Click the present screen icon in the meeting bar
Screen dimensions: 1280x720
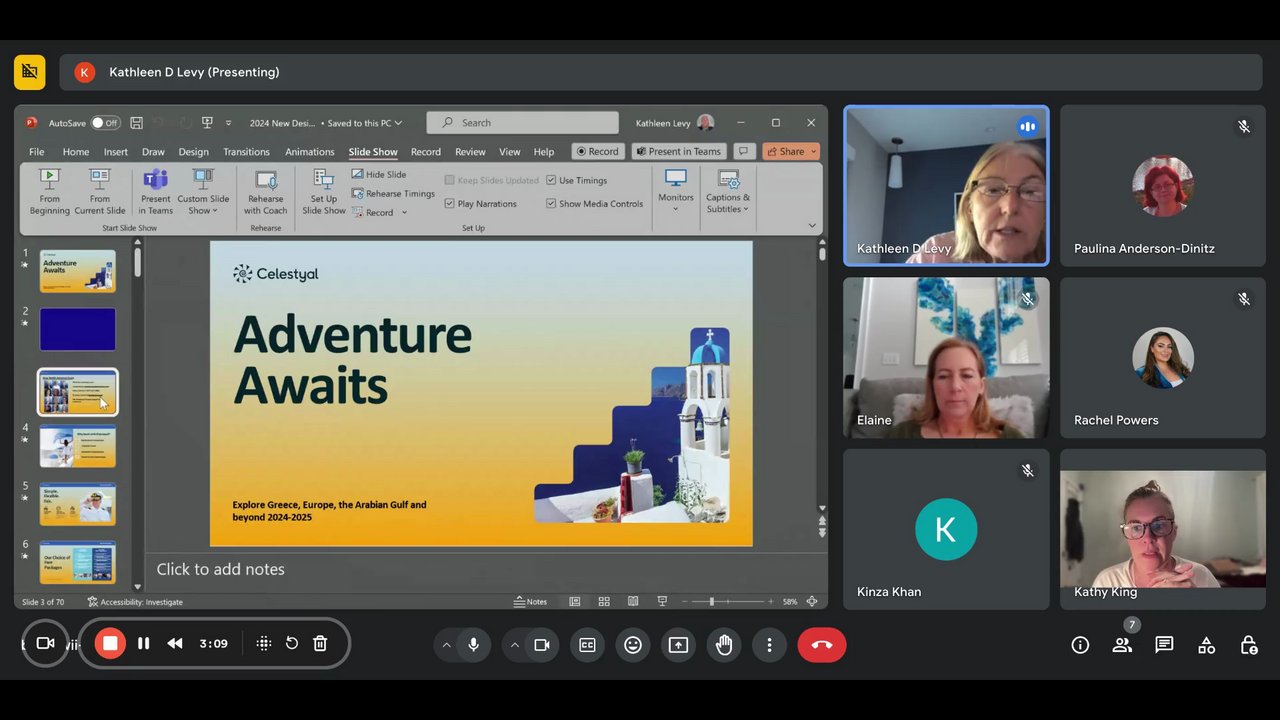pos(678,645)
